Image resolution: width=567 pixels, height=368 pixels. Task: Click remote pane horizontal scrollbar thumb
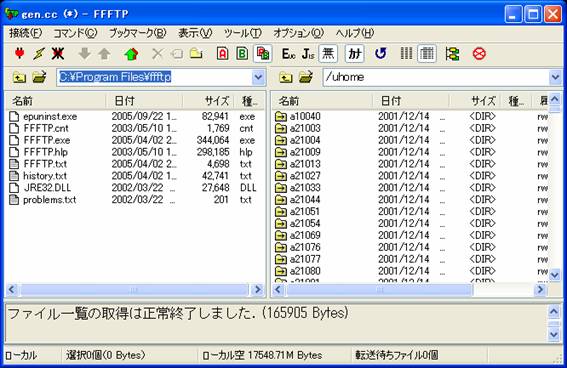(x=379, y=290)
